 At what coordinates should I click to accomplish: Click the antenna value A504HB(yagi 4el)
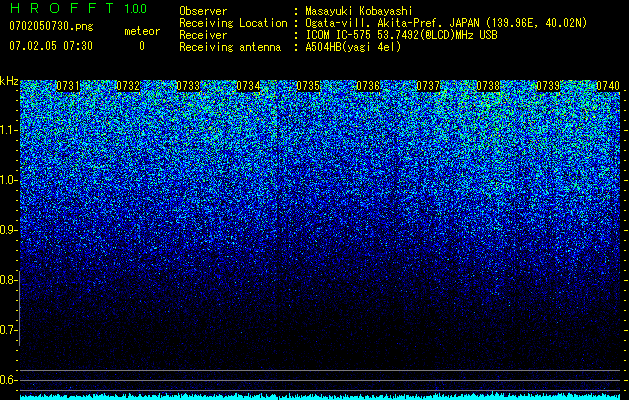coord(353,47)
